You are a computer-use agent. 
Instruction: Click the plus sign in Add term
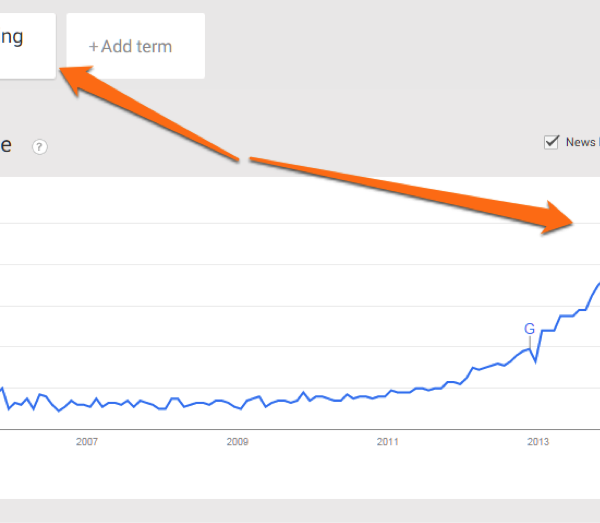pos(94,46)
